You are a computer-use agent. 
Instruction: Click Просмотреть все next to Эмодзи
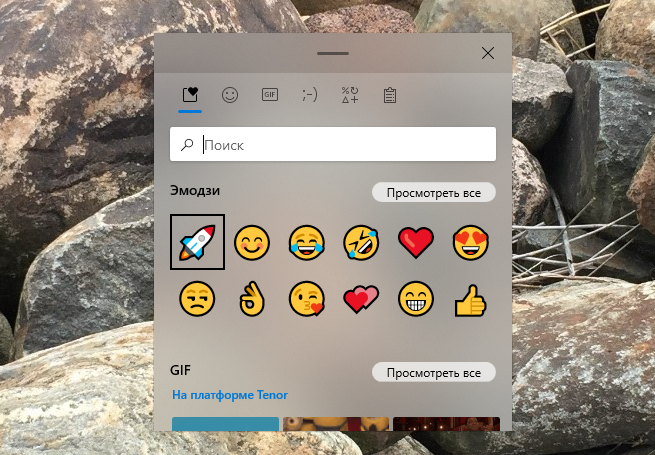(434, 193)
